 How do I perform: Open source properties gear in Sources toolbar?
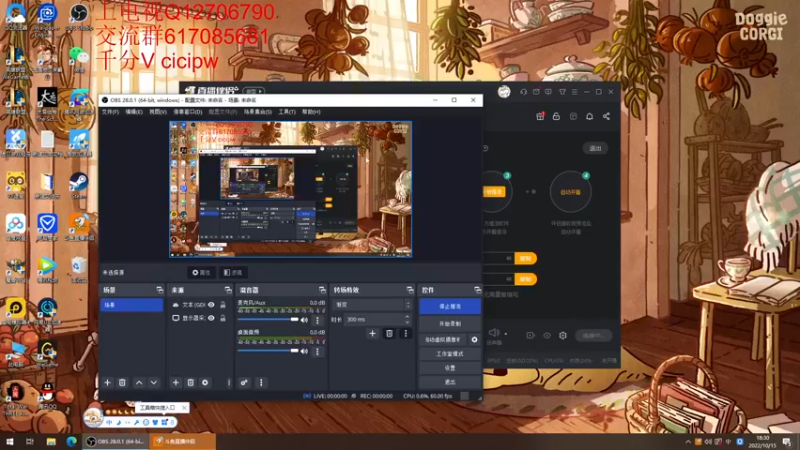pos(205,383)
